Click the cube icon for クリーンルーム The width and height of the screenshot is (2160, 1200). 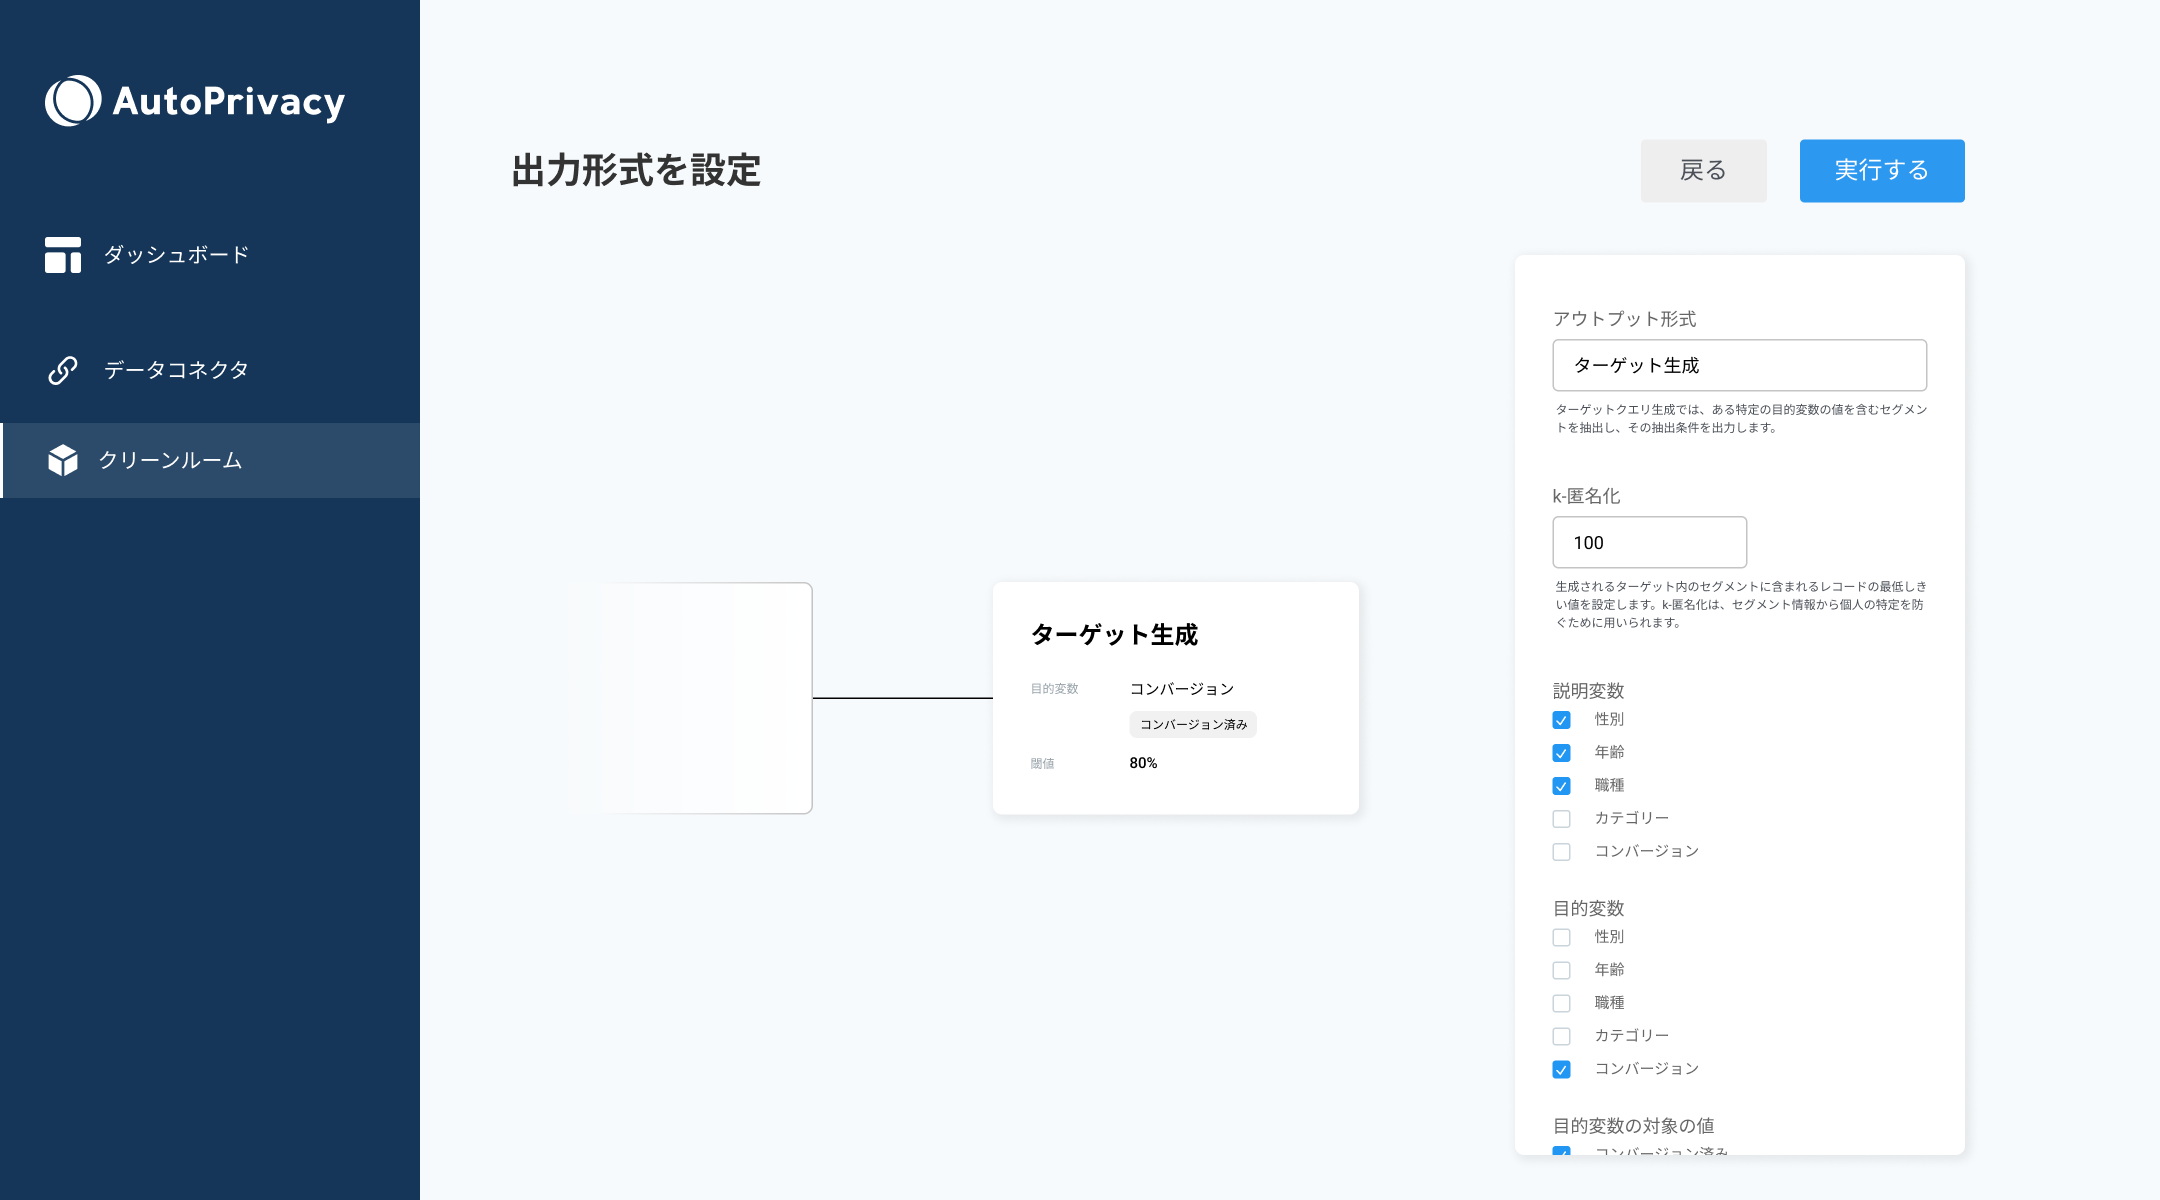(x=62, y=460)
